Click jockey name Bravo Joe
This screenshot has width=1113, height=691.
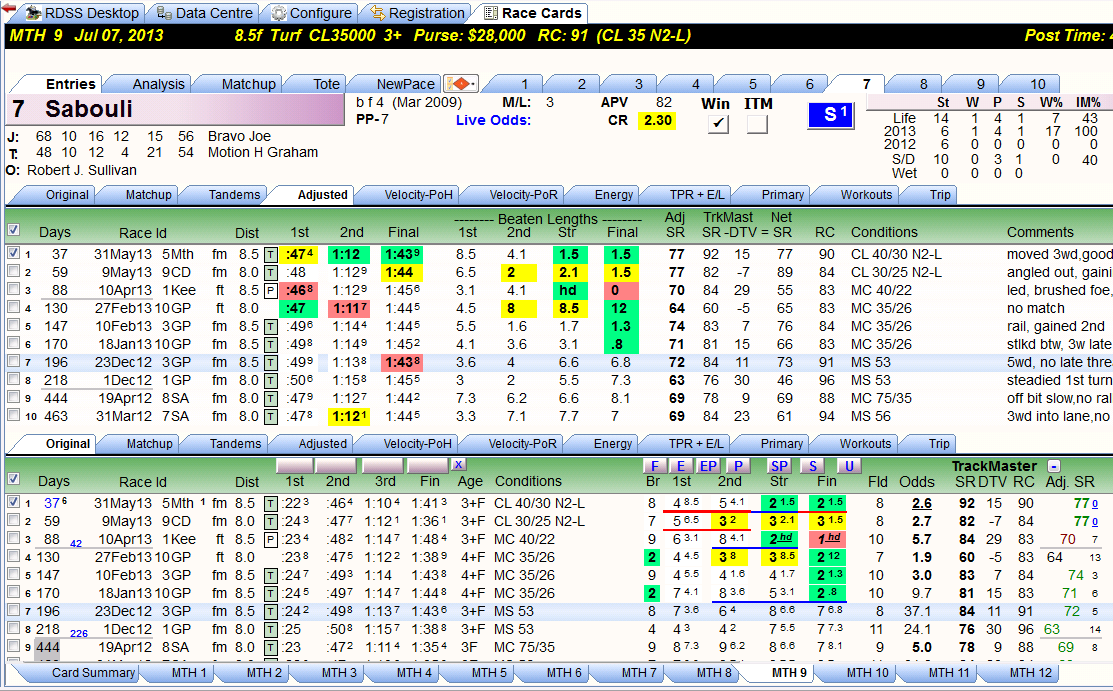click(x=239, y=136)
